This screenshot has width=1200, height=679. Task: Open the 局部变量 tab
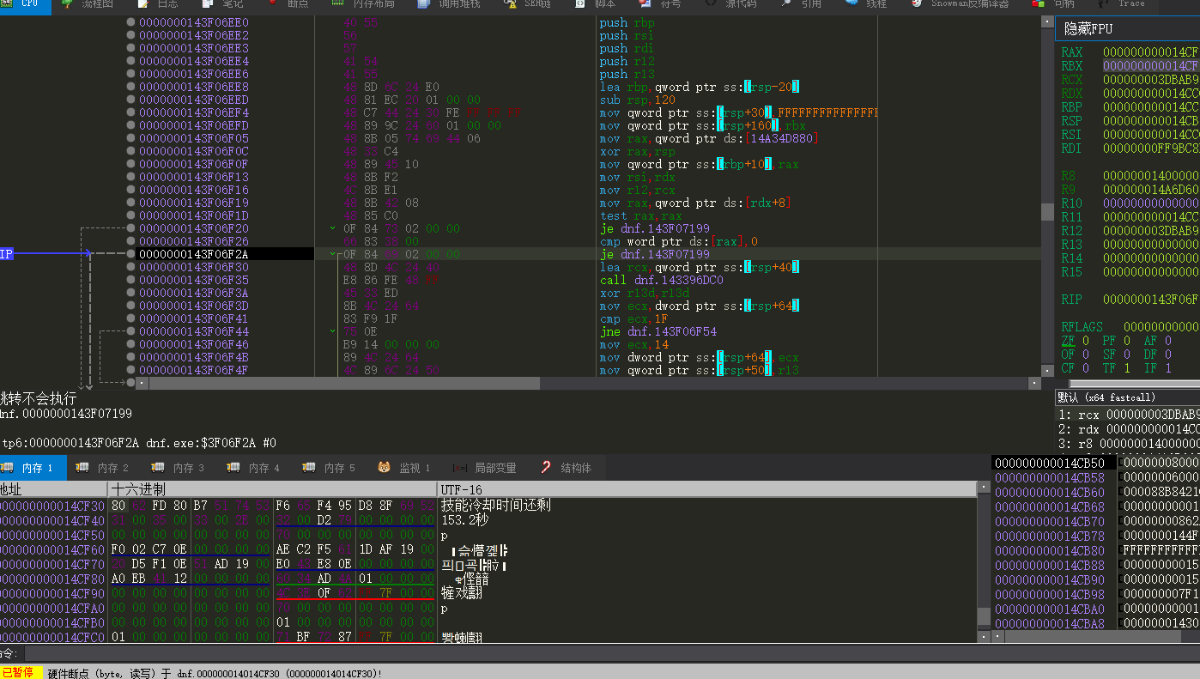(484, 467)
